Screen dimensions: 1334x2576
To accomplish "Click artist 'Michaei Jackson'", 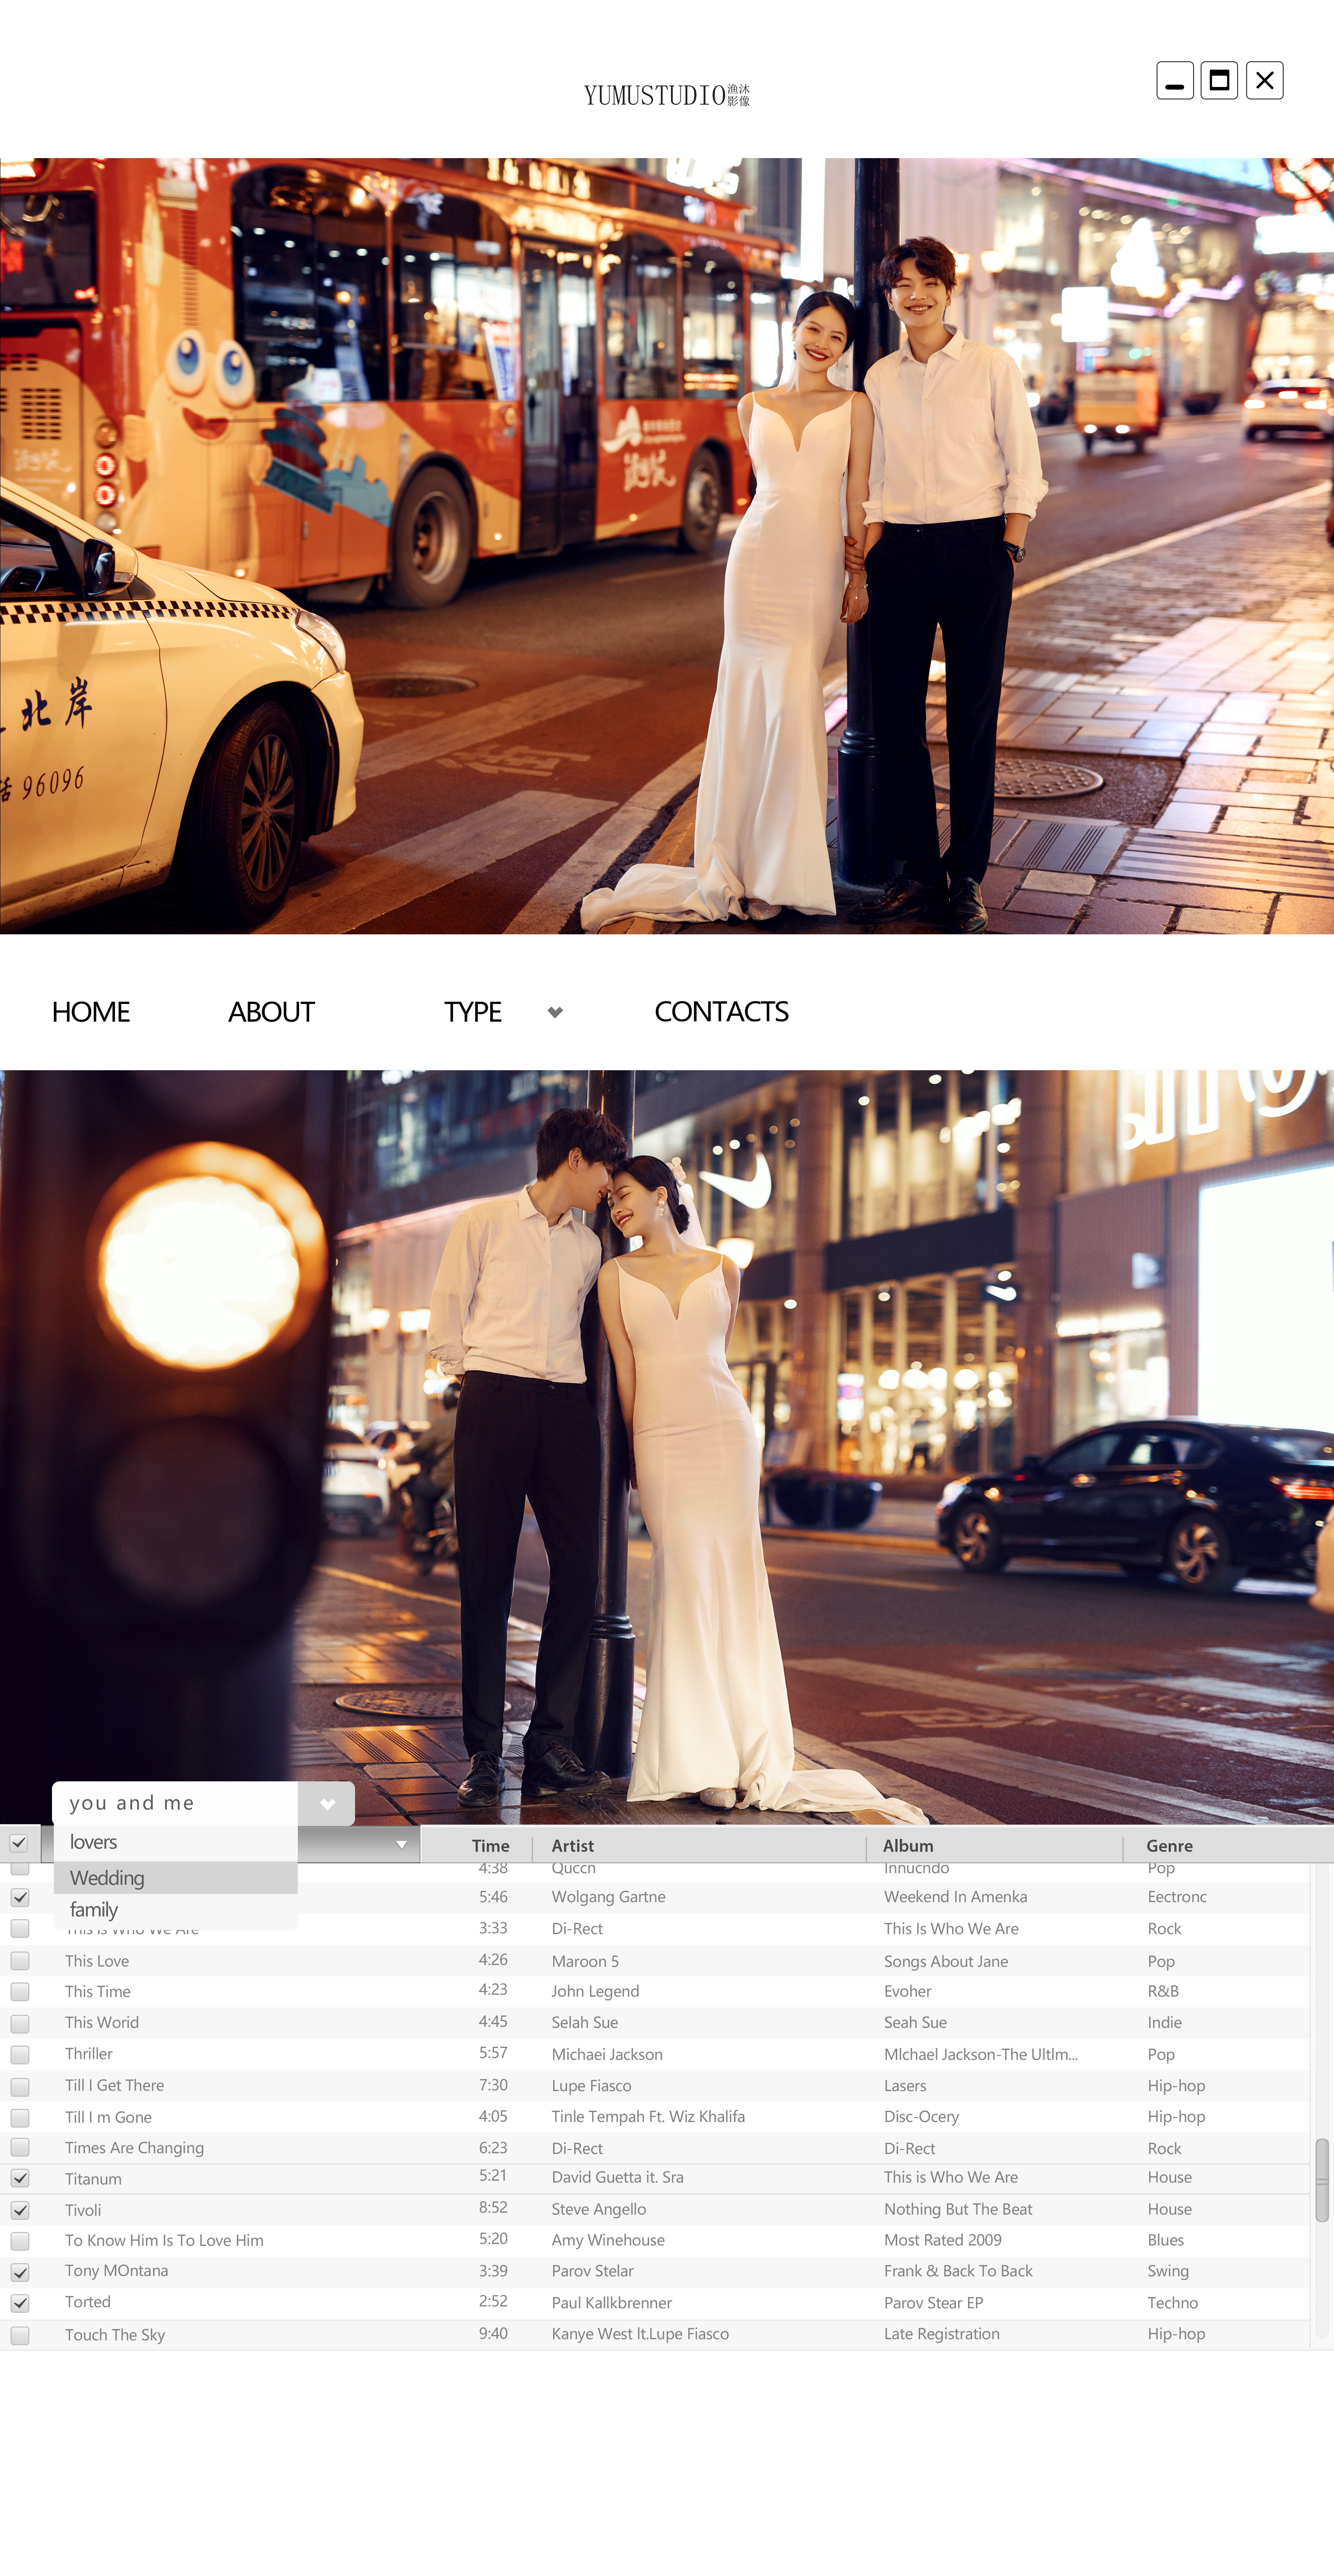I will (x=607, y=2054).
